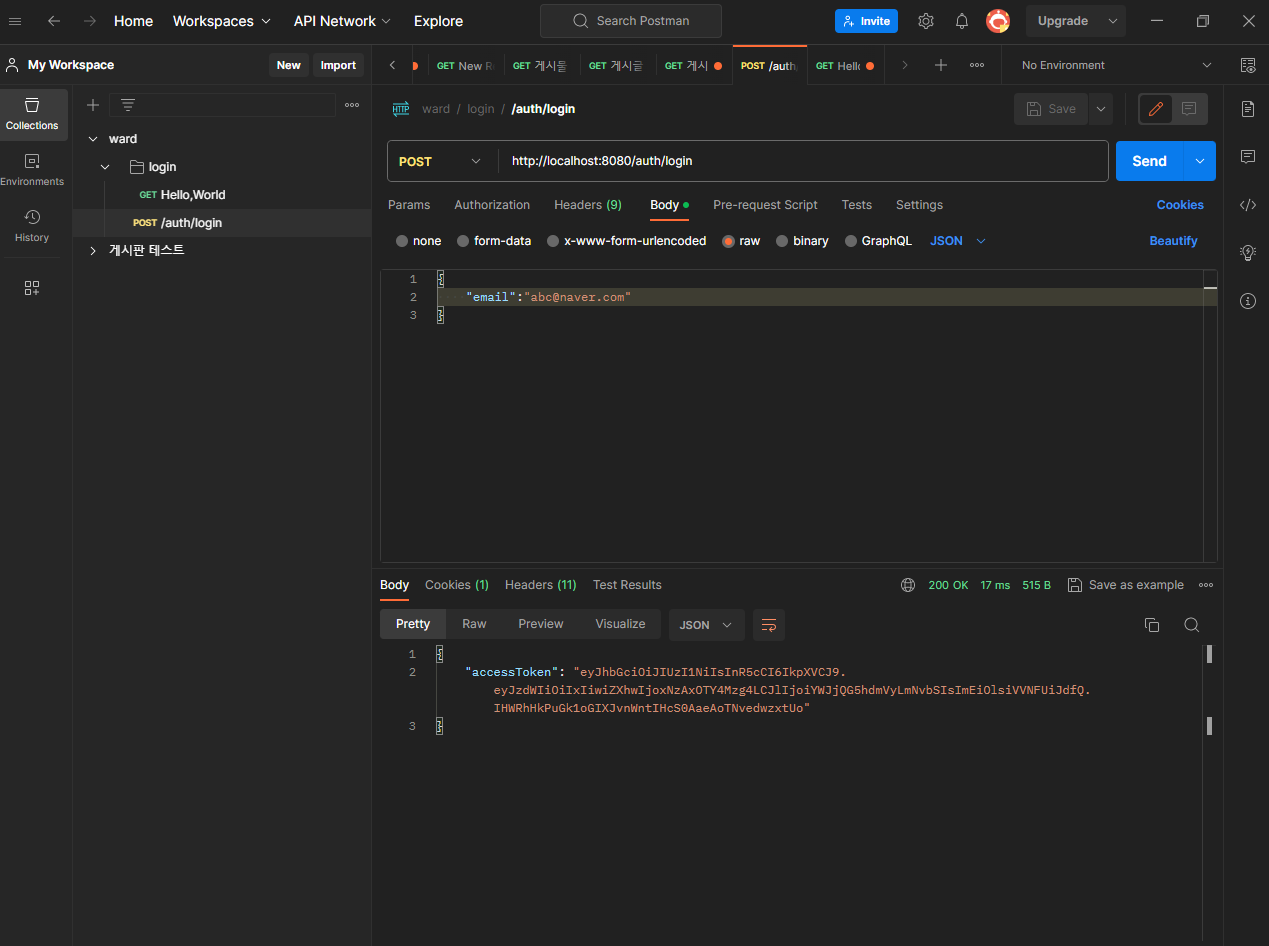
Task: Open the Environments sidebar panel
Action: (x=32, y=170)
